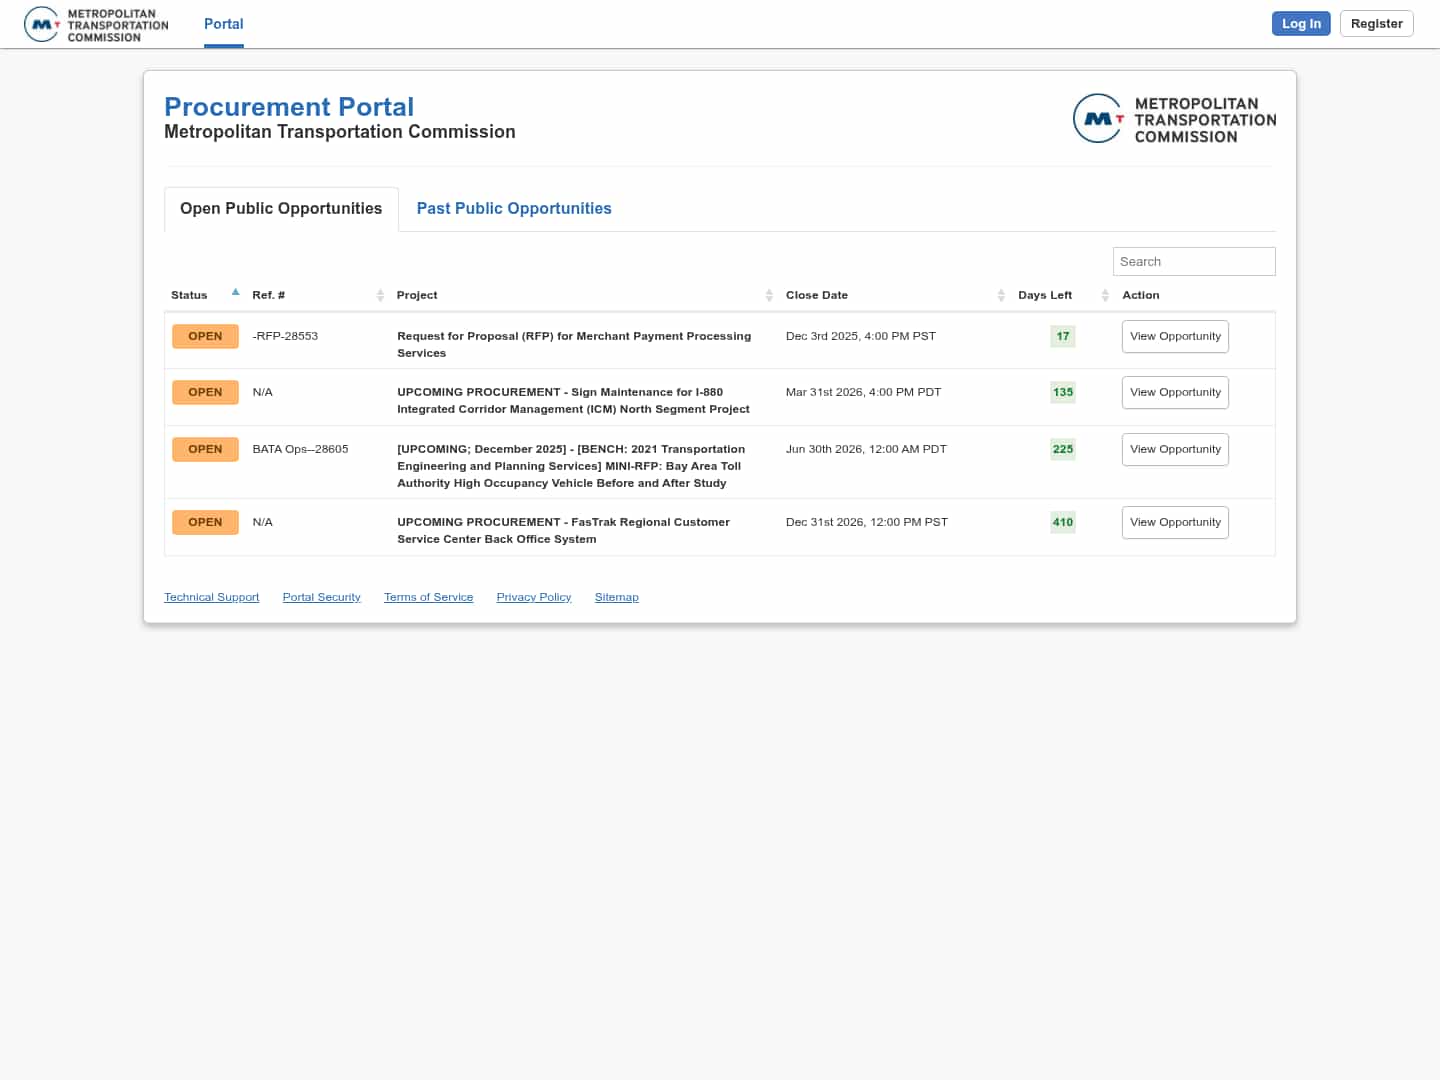View Opportunity for BATA Ops–28605 mini-RFP
Viewport: 1440px width, 1080px height.
point(1174,450)
